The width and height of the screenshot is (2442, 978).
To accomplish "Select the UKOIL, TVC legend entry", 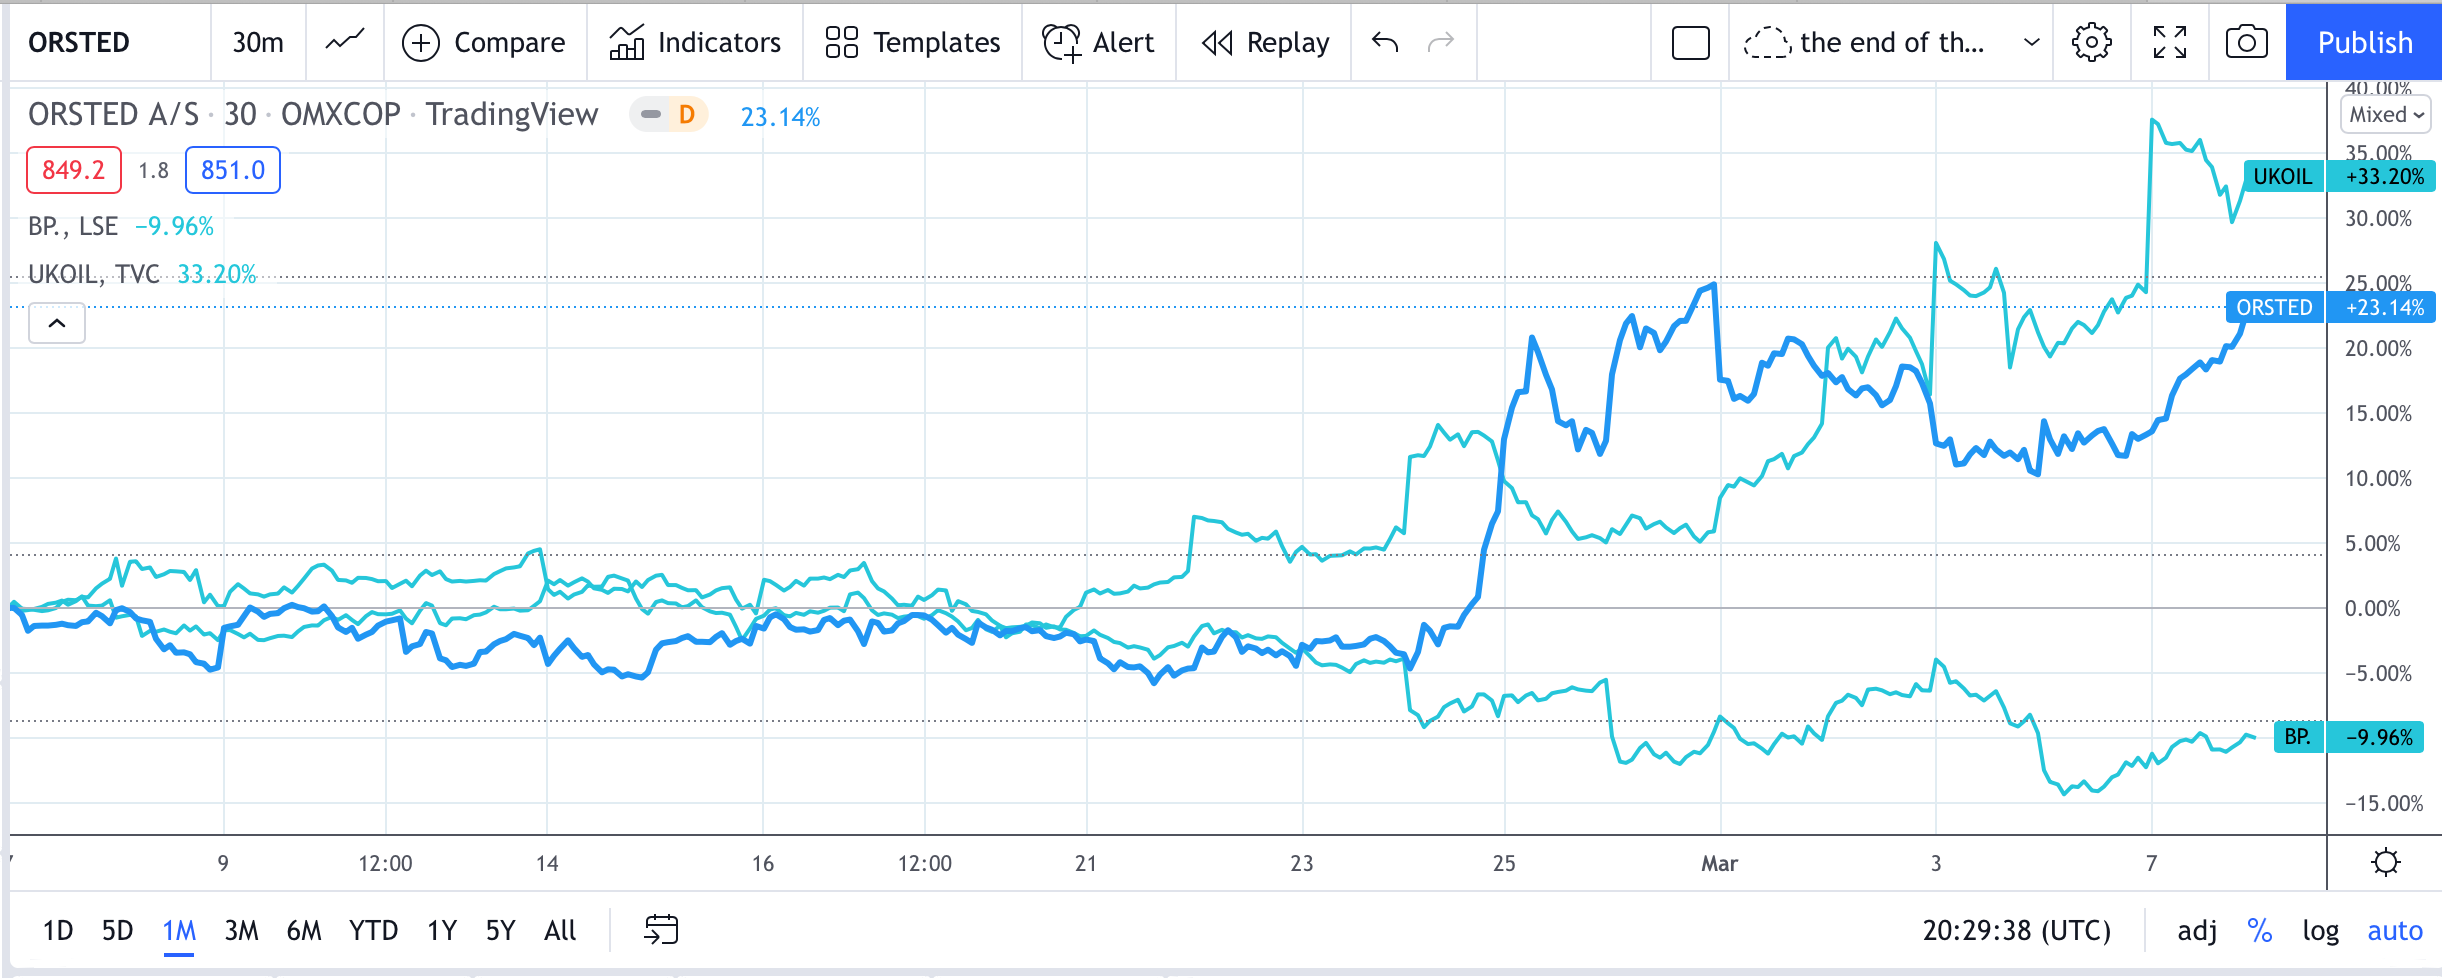I will tap(94, 274).
